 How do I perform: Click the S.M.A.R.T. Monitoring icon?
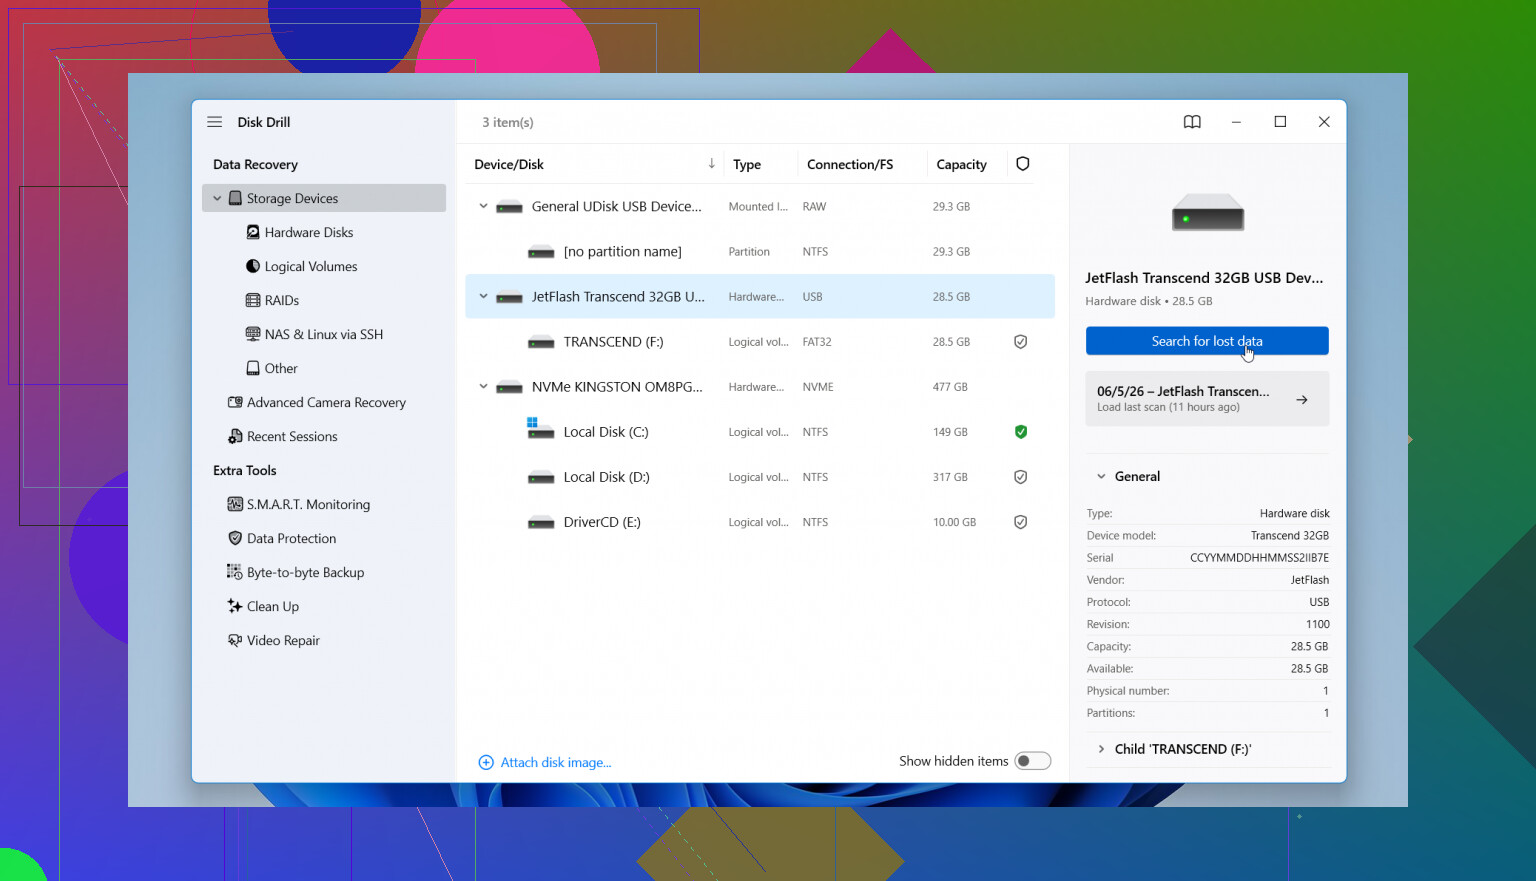[235, 504]
